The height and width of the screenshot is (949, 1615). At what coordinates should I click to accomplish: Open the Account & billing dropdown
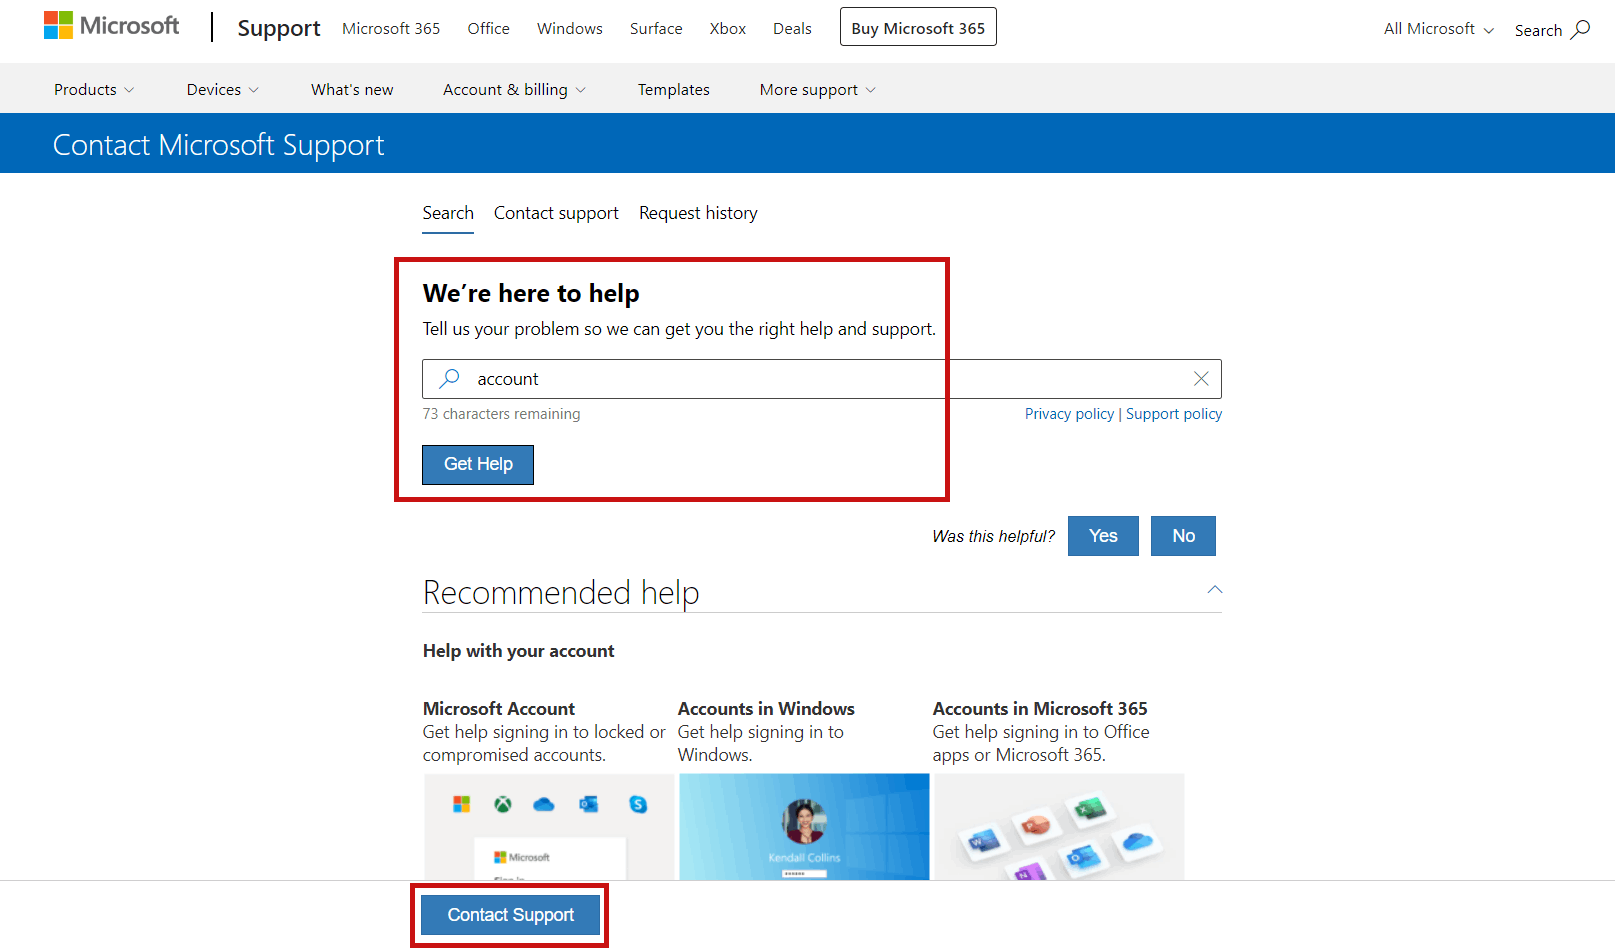click(x=515, y=90)
